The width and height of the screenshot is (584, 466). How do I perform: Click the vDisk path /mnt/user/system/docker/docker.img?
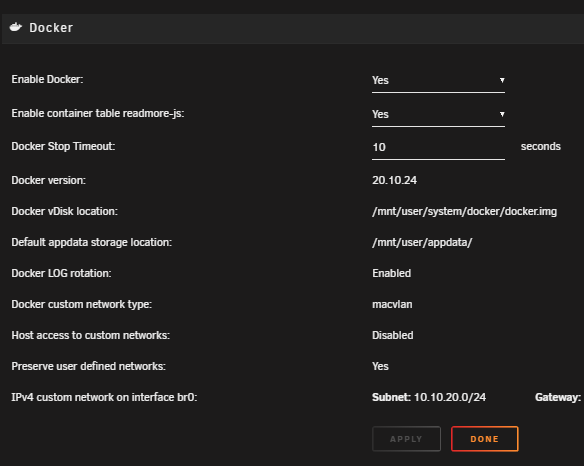[464, 212]
